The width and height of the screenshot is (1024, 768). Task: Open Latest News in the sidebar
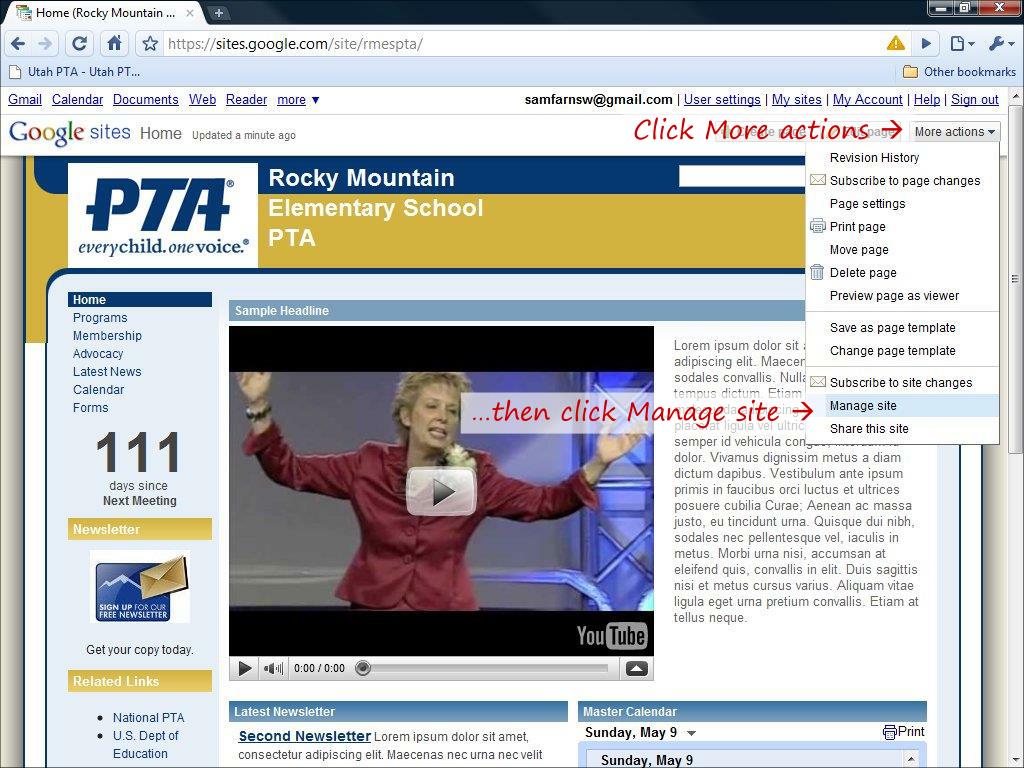tap(107, 372)
